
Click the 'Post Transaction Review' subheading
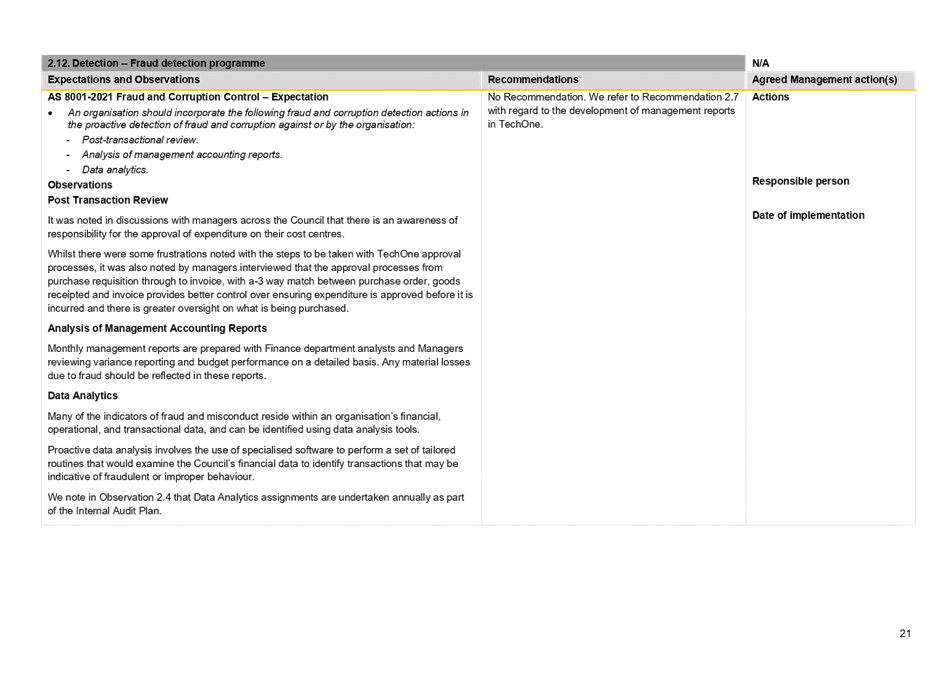[x=107, y=200]
